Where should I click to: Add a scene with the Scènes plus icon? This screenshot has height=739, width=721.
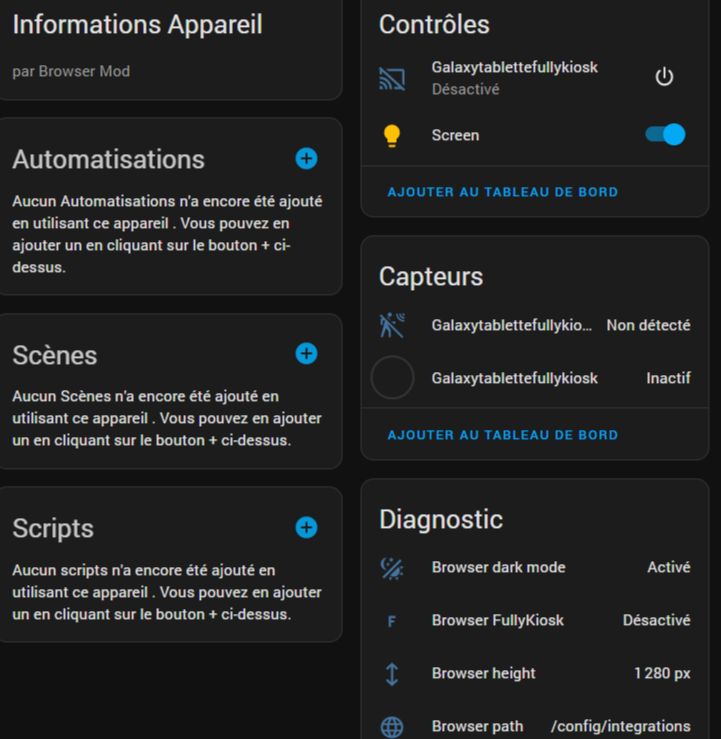(306, 353)
